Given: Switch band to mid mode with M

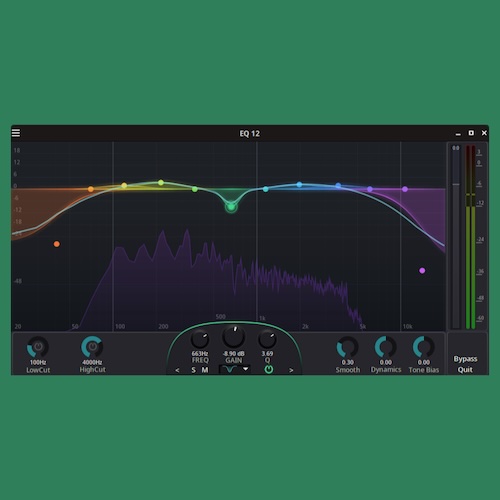Looking at the screenshot, I should [205, 370].
